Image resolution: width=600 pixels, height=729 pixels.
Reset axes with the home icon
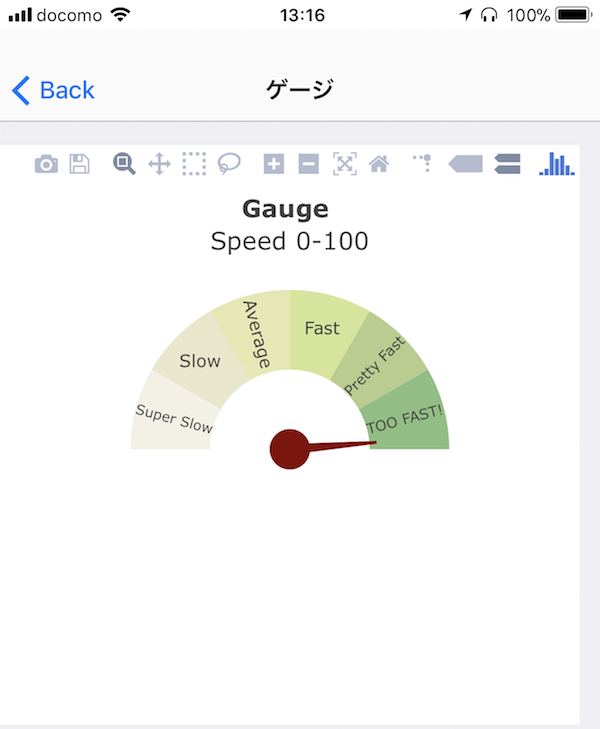click(379, 164)
